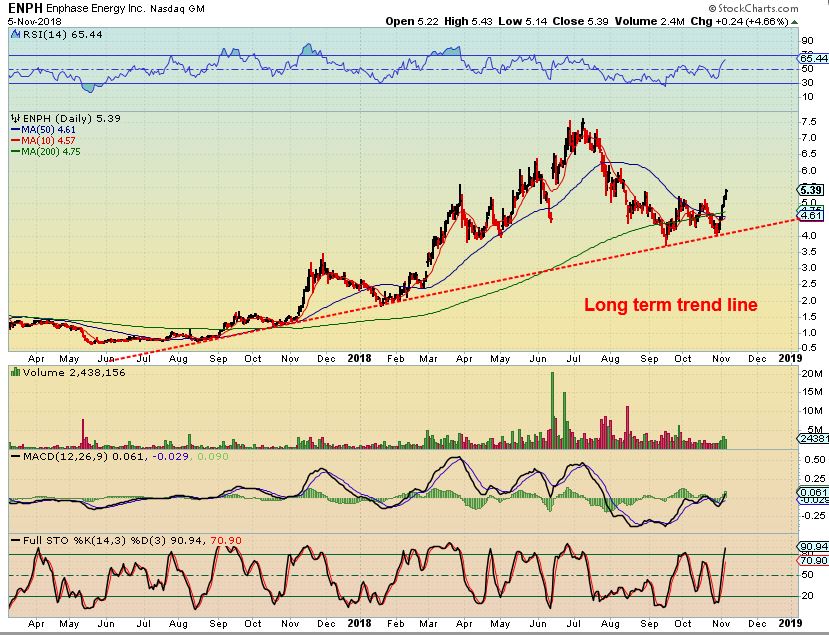The image size is (829, 635).
Task: Click the 6.5 label on price axis
Action: 809,154
